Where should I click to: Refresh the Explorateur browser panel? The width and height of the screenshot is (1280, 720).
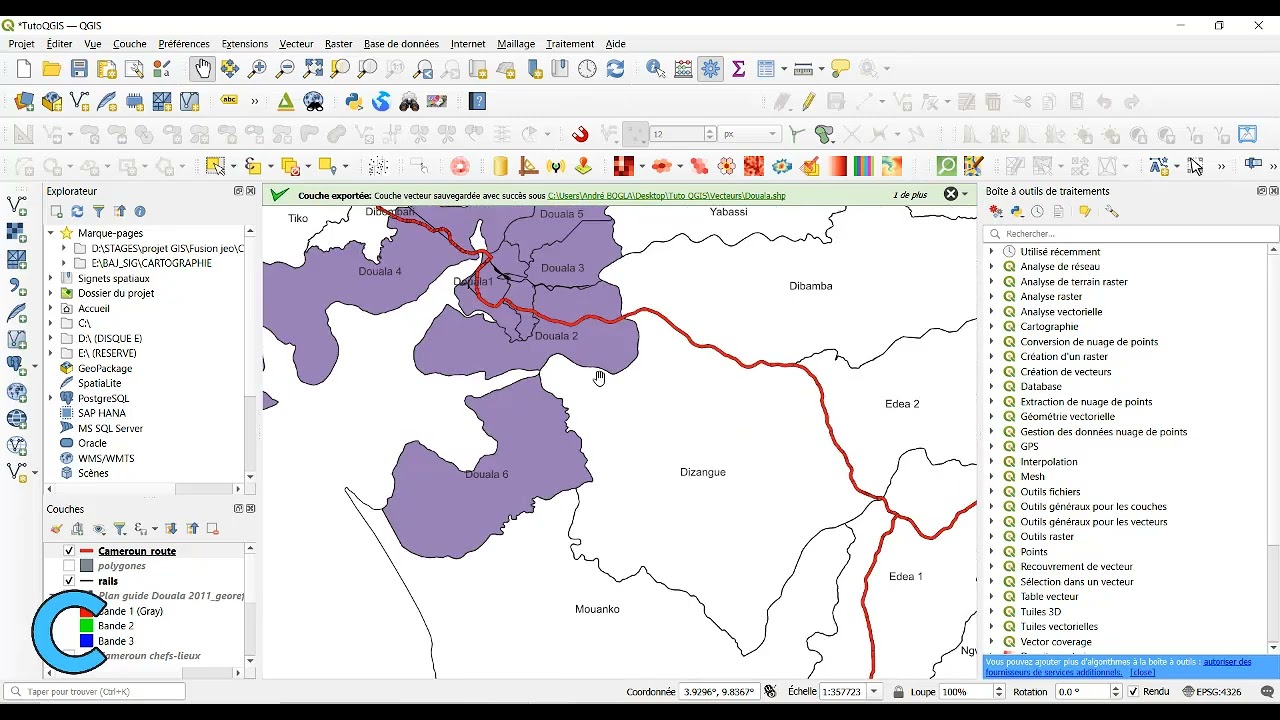(x=77, y=211)
